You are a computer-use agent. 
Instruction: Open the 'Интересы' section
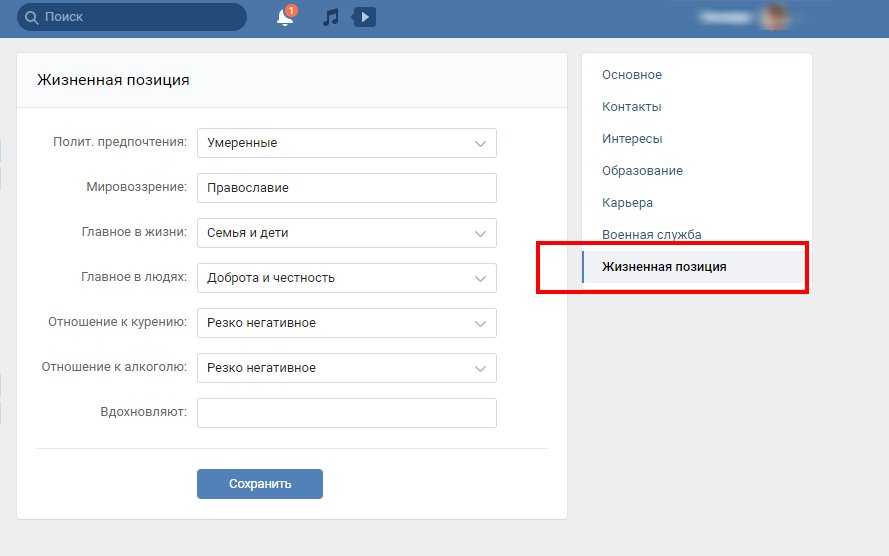tap(632, 139)
